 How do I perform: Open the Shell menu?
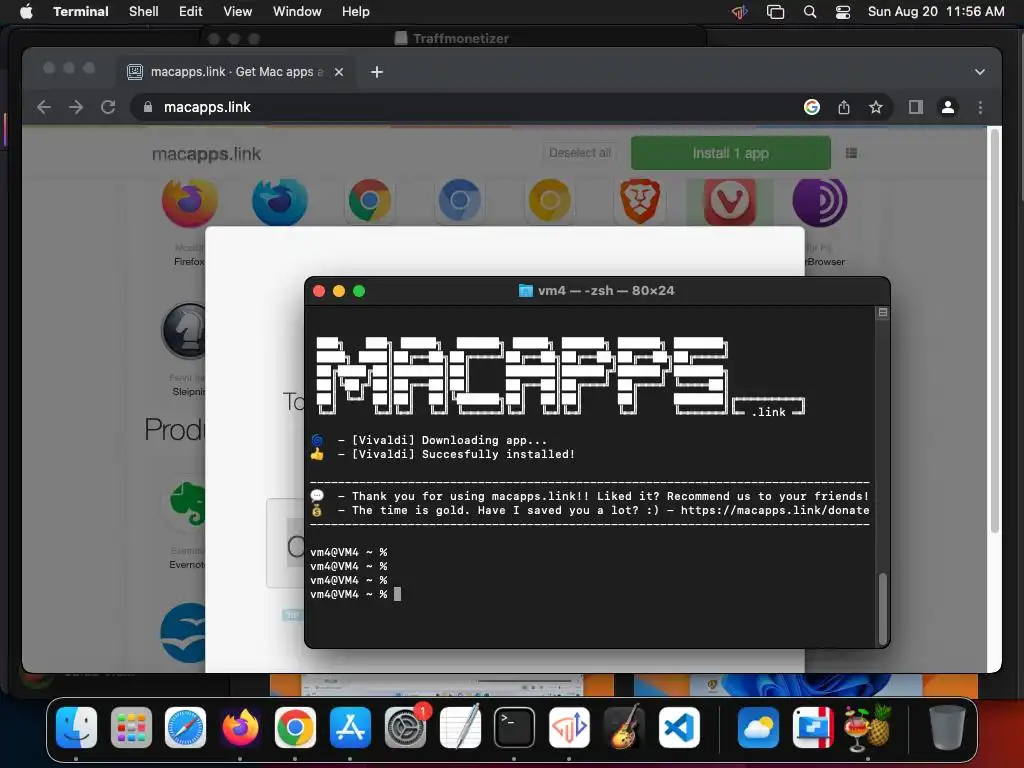(143, 11)
